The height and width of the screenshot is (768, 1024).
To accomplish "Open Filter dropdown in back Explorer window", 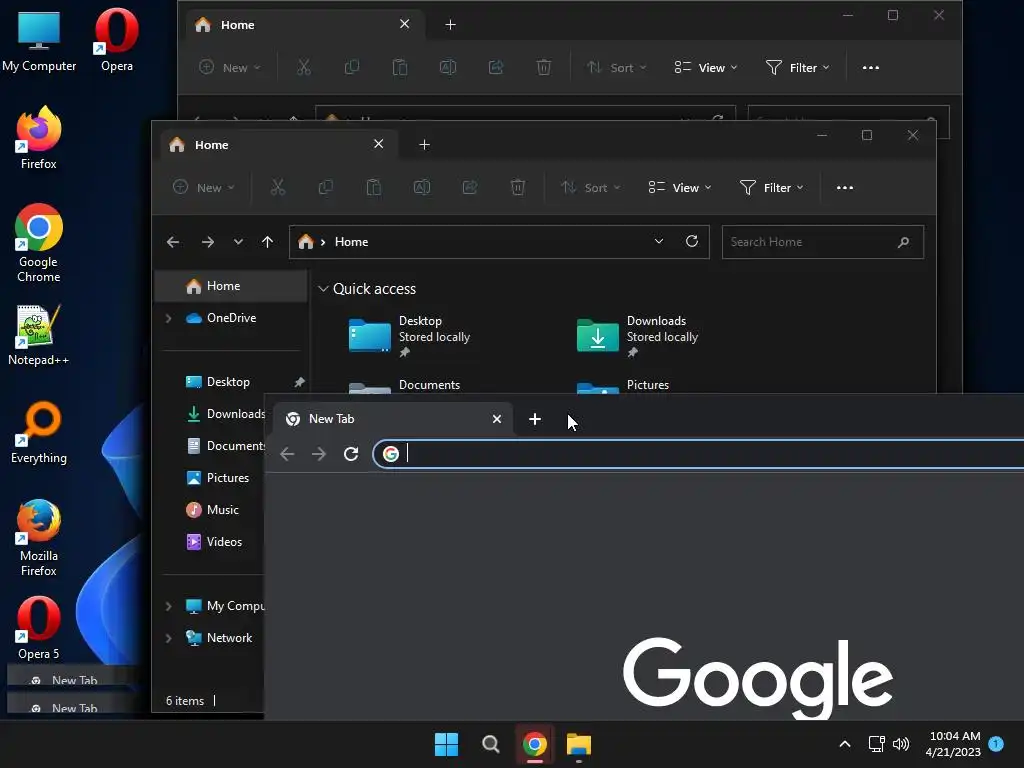I will 797,67.
